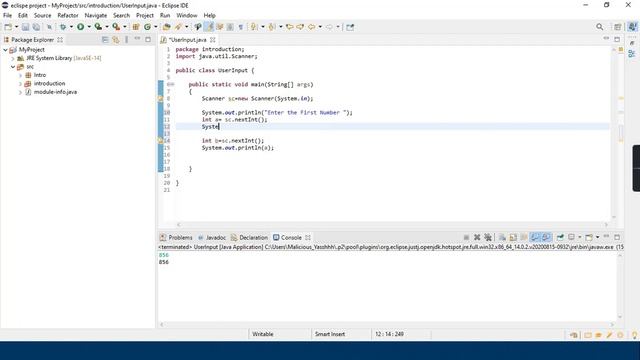Screen dimensions: 640x360
Task: Open the Source menu
Action: [42, 16]
